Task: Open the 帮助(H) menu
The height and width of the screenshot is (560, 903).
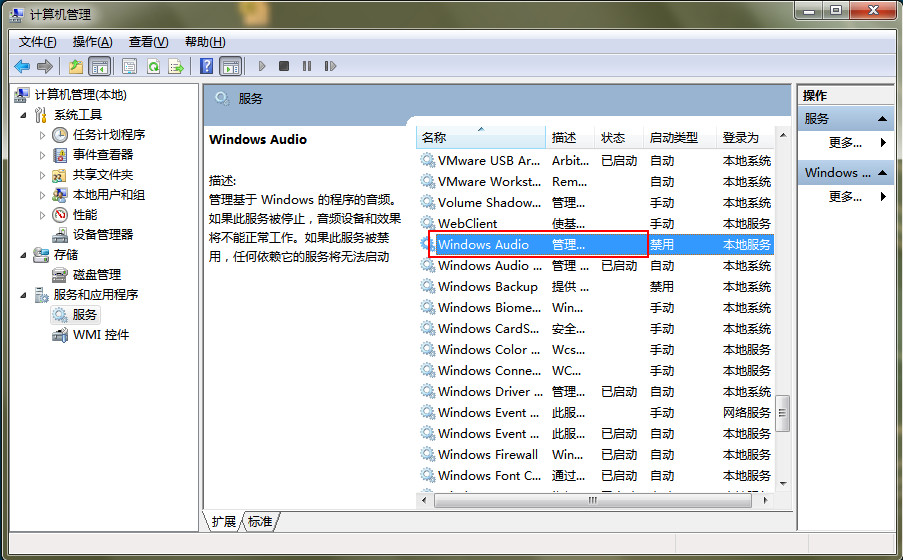Action: coord(204,42)
